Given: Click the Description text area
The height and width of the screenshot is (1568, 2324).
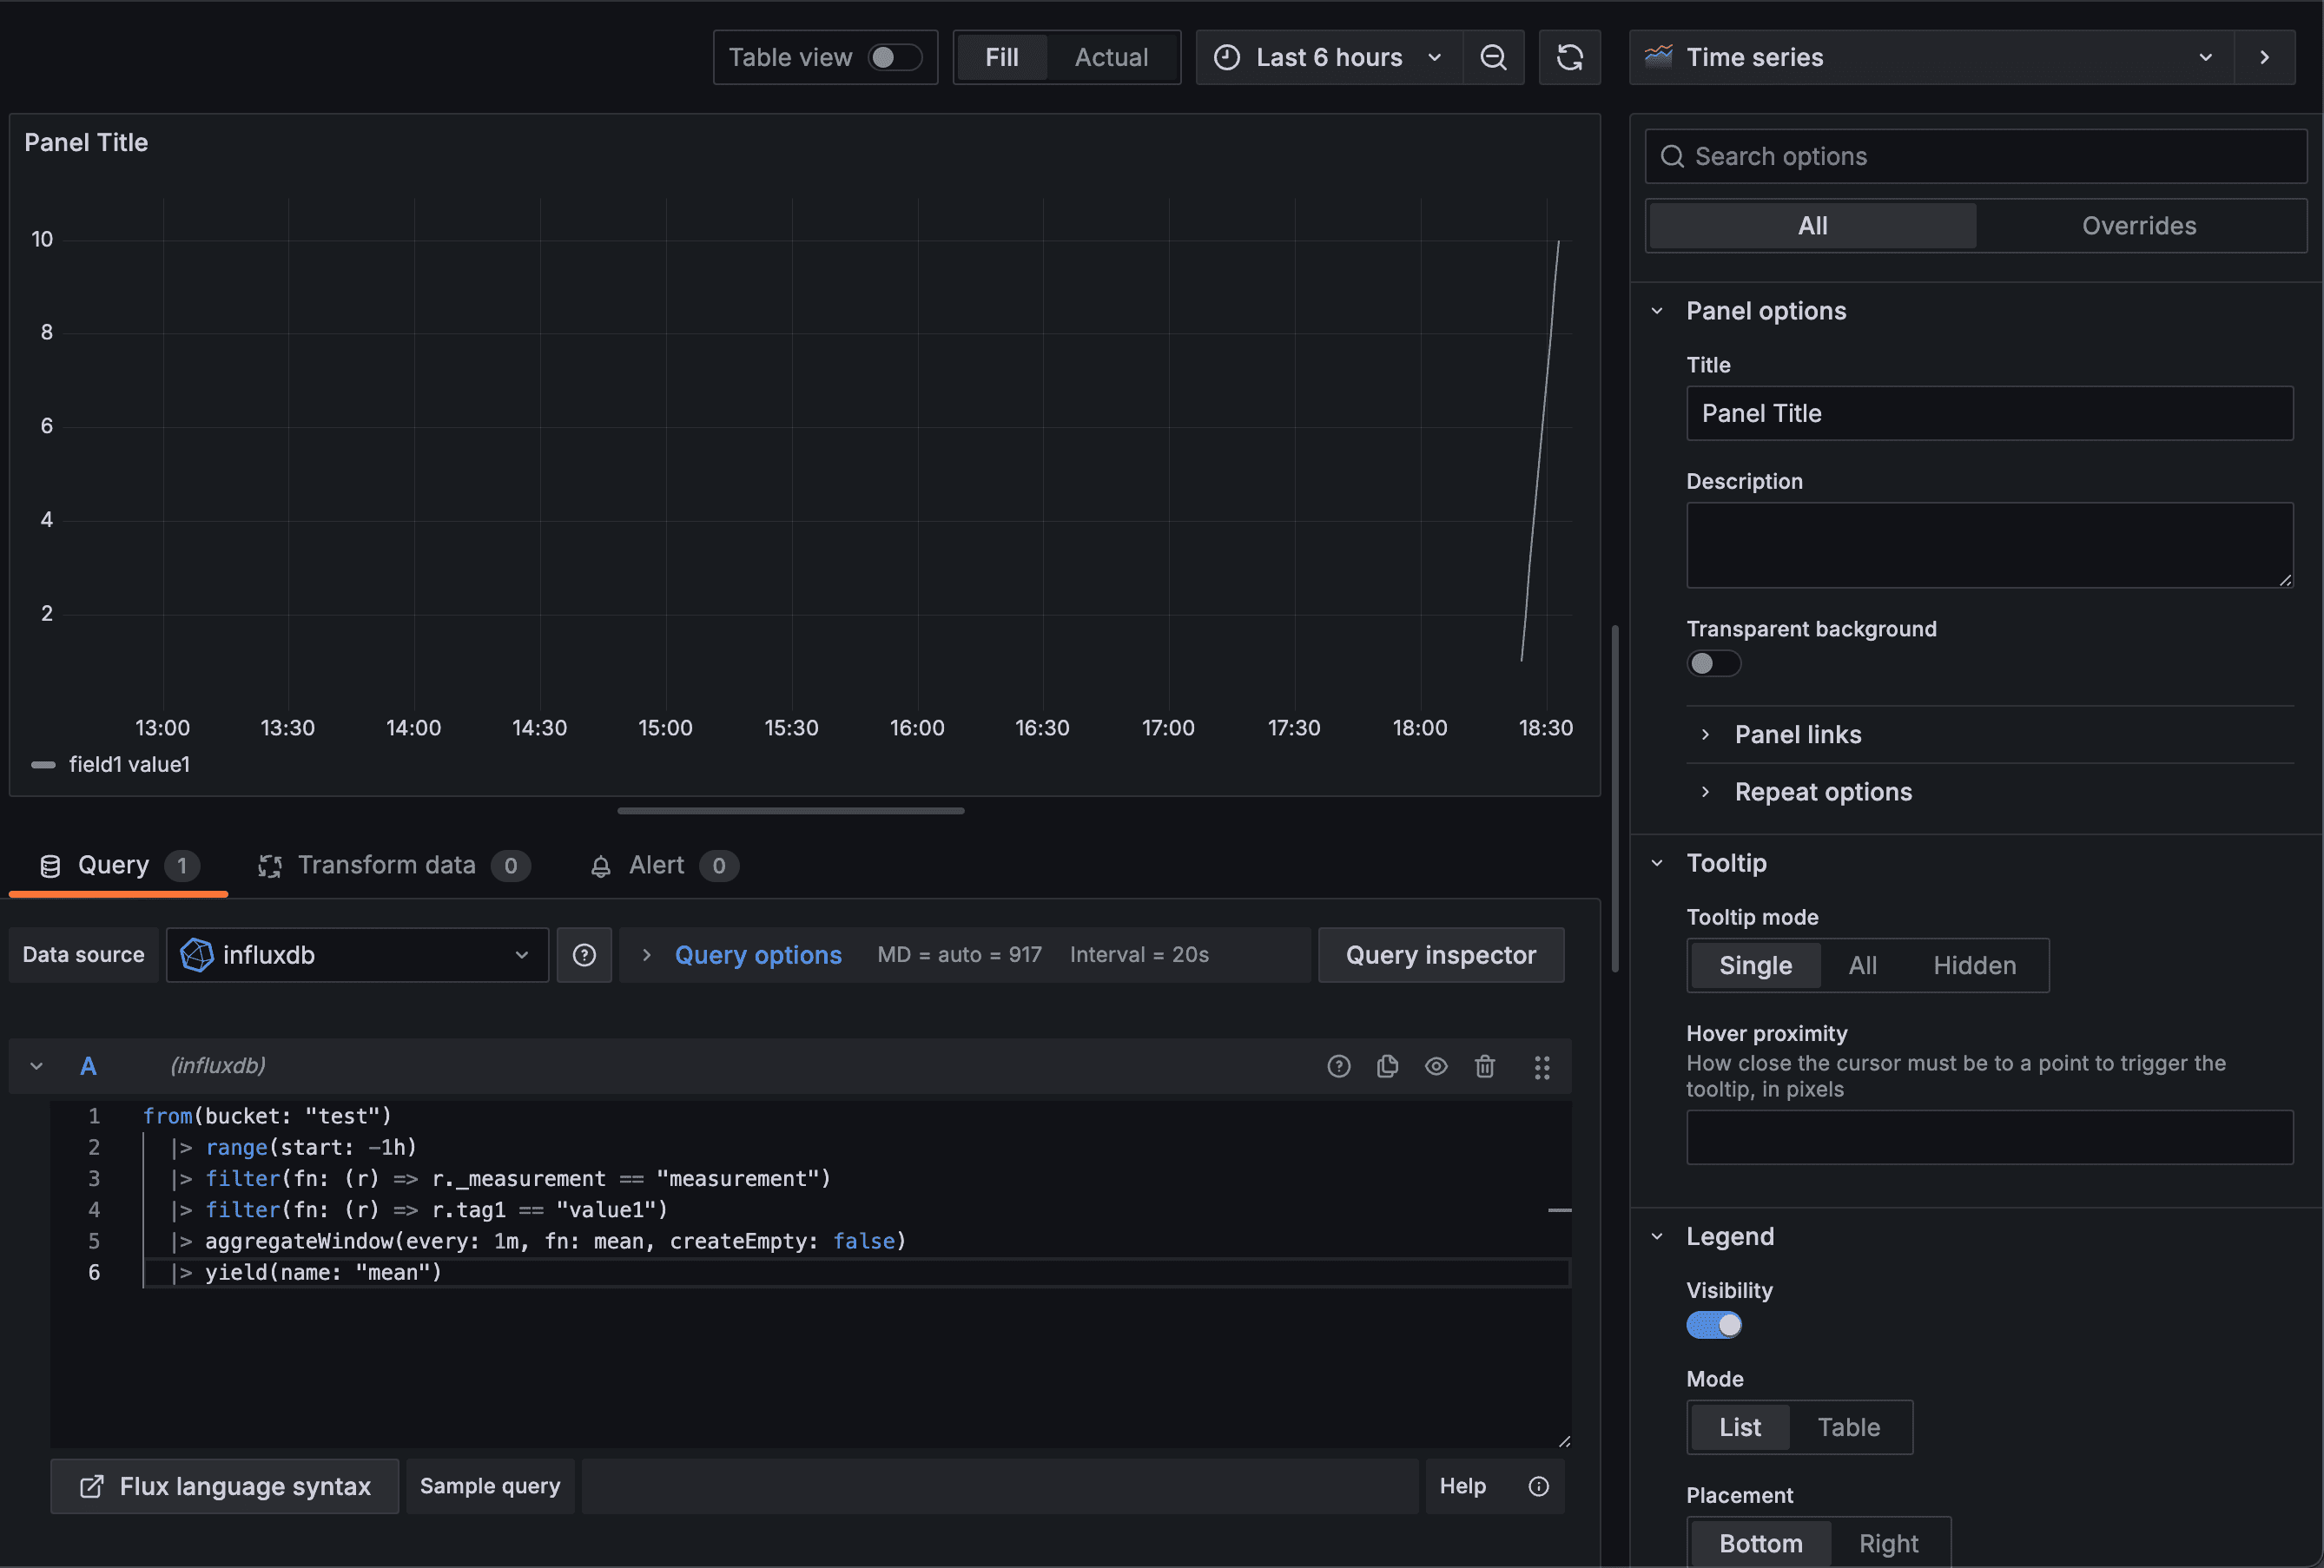Looking at the screenshot, I should tap(1989, 545).
